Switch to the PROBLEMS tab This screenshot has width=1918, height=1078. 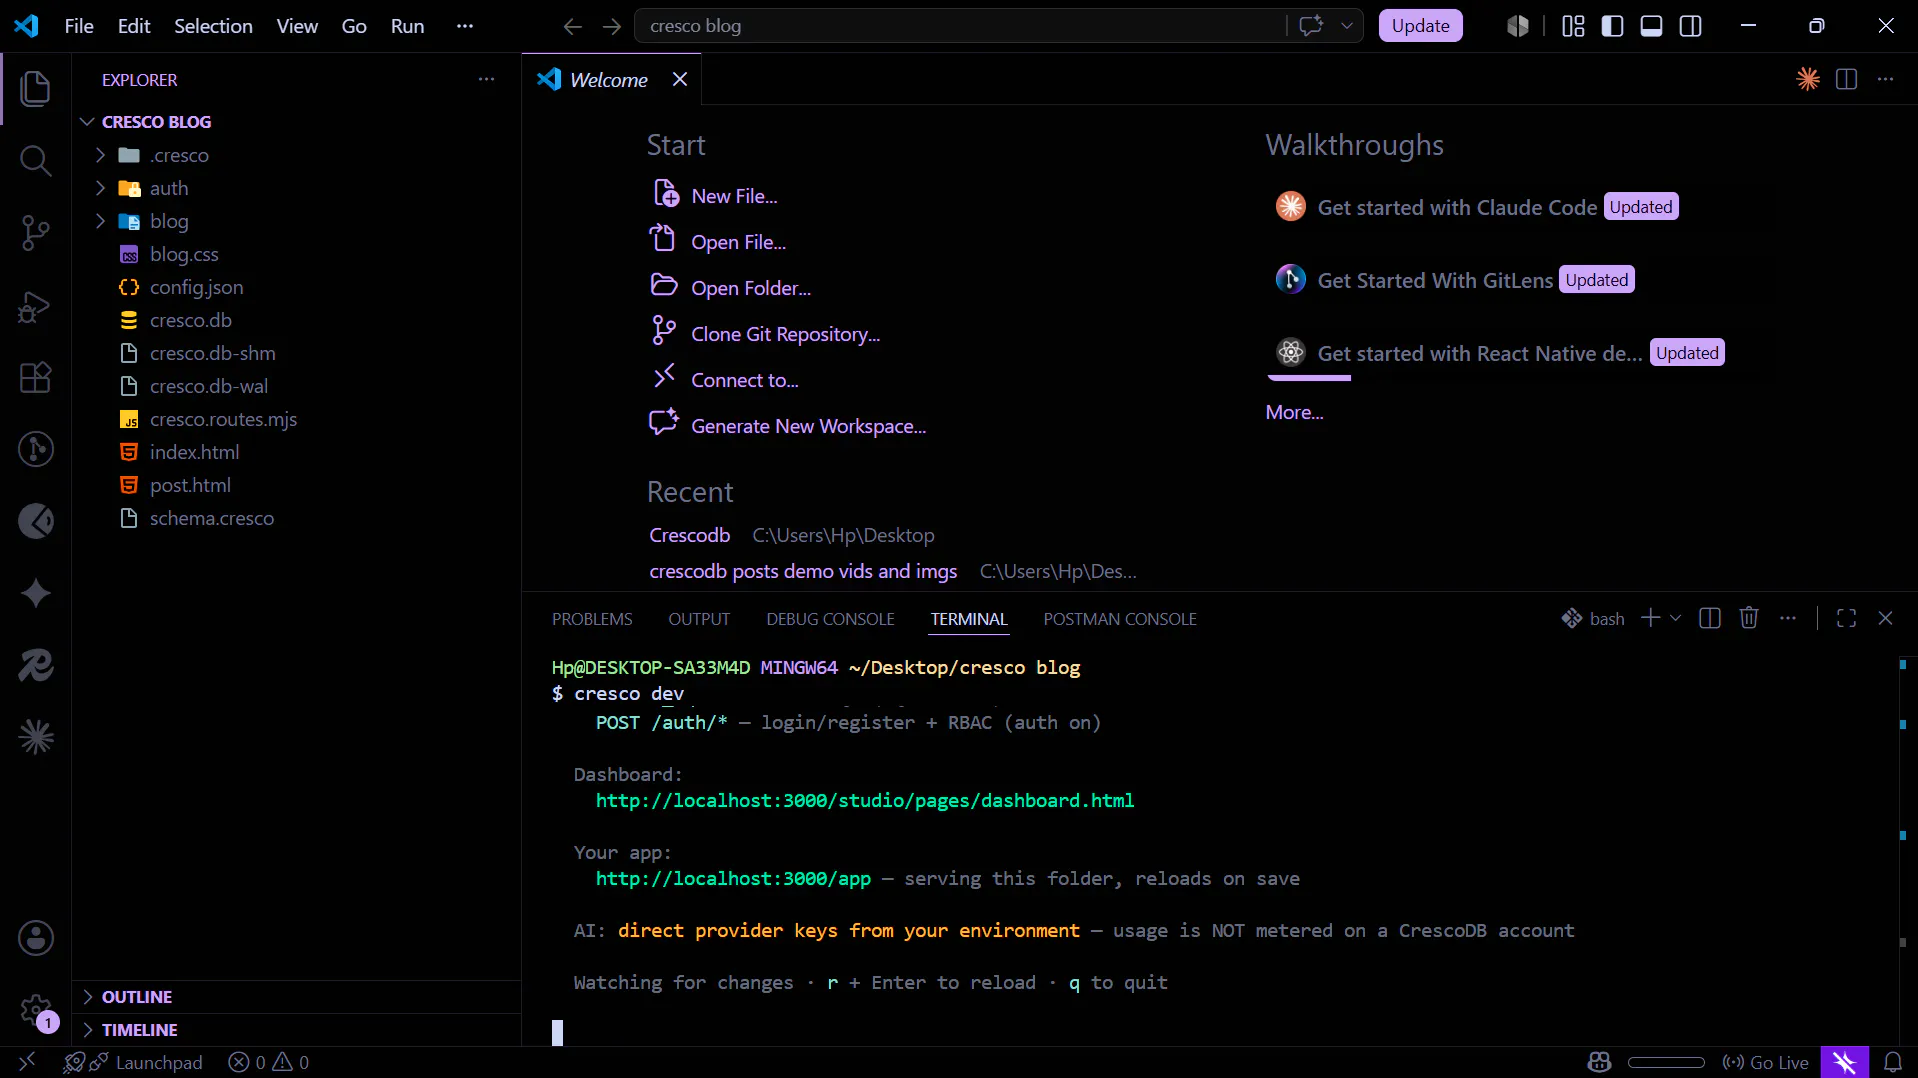[x=592, y=619]
